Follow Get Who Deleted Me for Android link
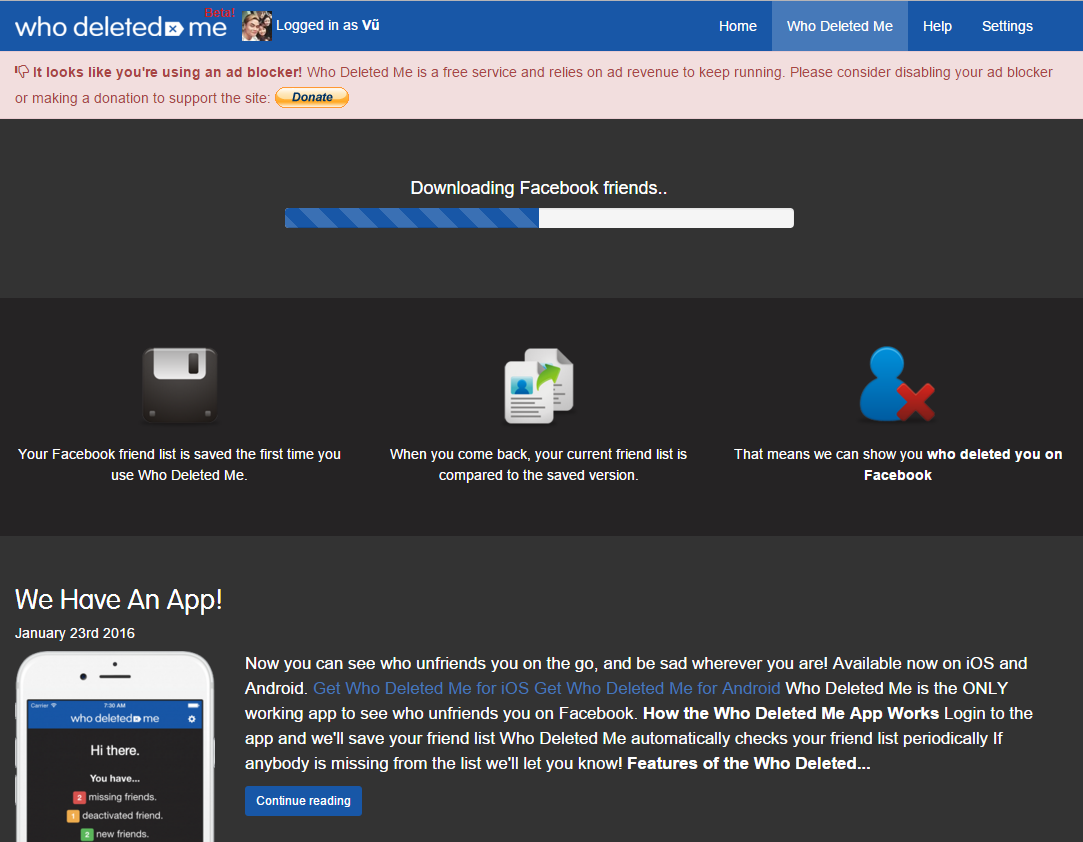This screenshot has width=1083, height=842. pyautogui.click(x=657, y=688)
